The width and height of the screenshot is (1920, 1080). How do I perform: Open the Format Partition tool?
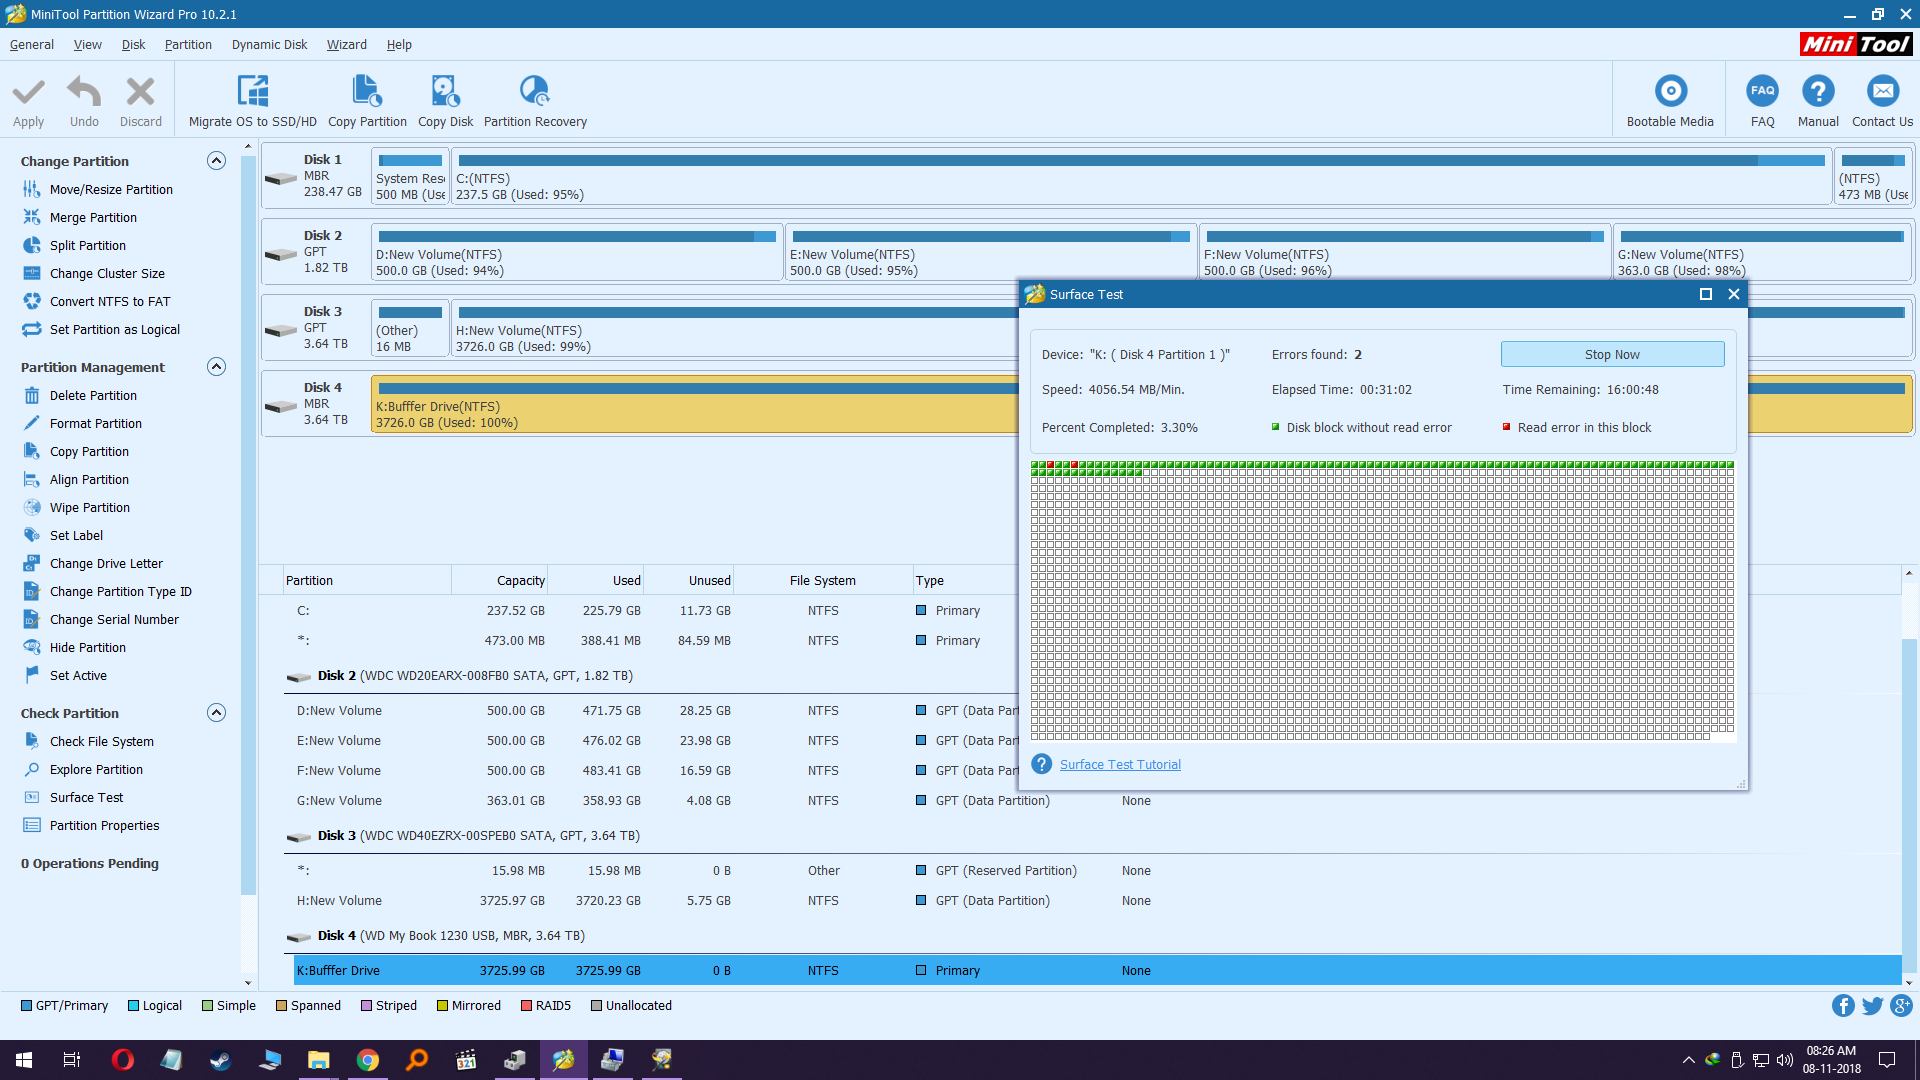coord(95,423)
